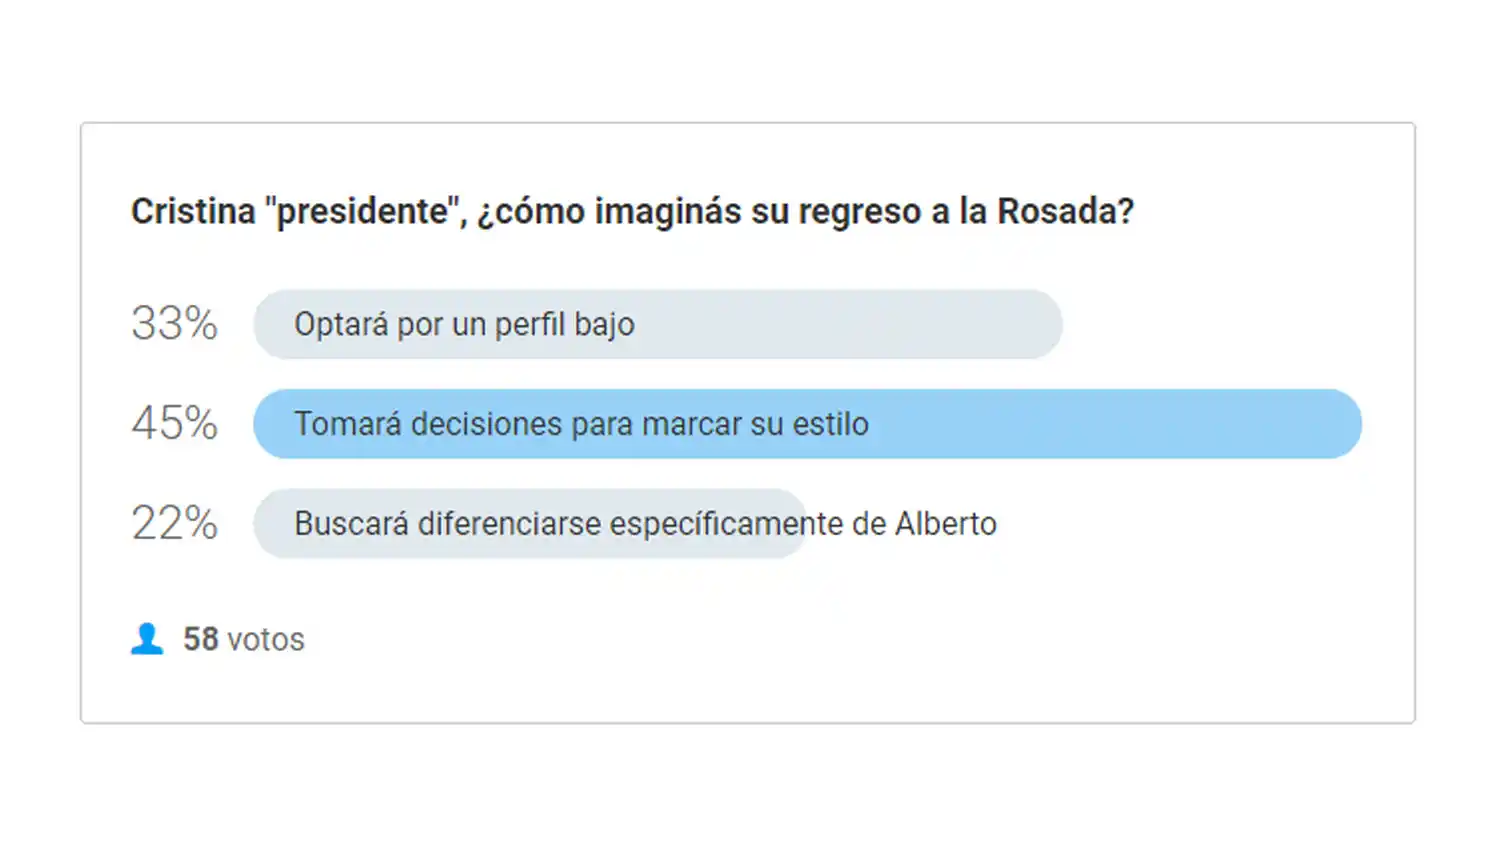Click the poll question title text

(633, 211)
